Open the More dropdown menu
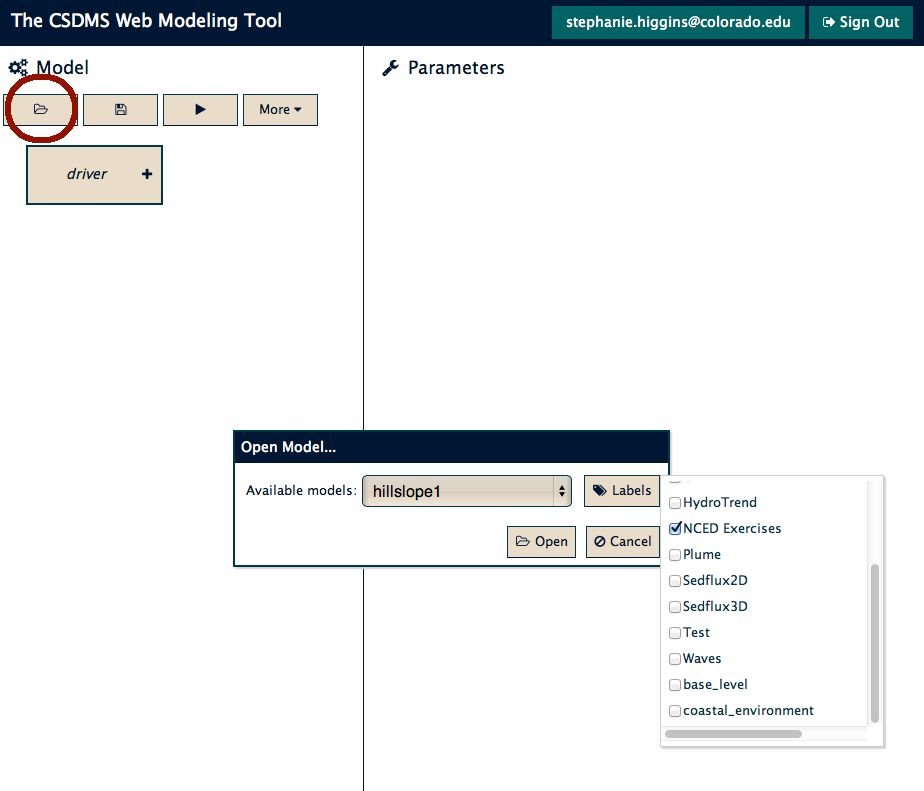 coord(280,110)
